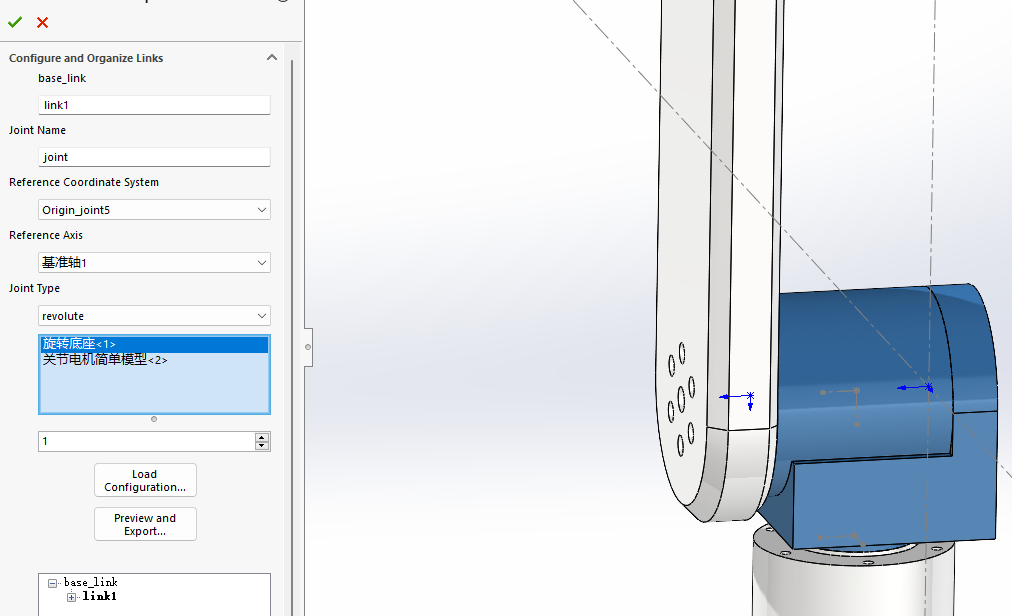
Task: Click the property panel vertical scrollbar
Action: [292, 336]
